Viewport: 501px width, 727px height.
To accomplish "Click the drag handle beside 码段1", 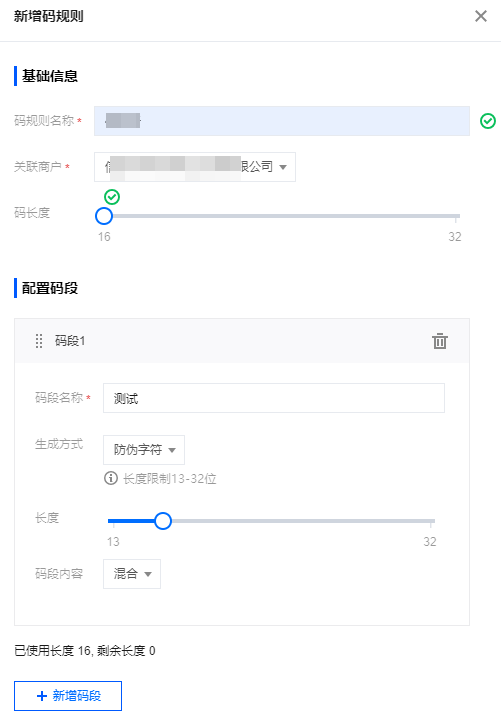I will (x=39, y=341).
